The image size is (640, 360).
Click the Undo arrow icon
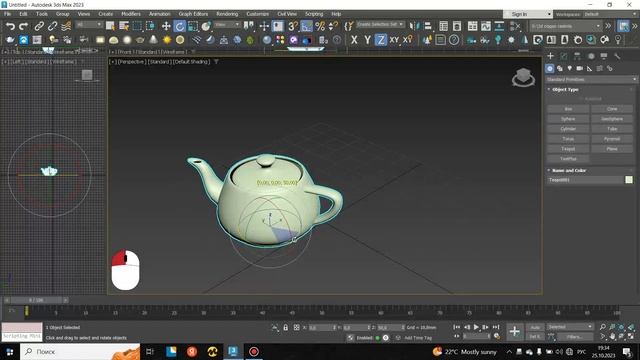(x=10, y=26)
